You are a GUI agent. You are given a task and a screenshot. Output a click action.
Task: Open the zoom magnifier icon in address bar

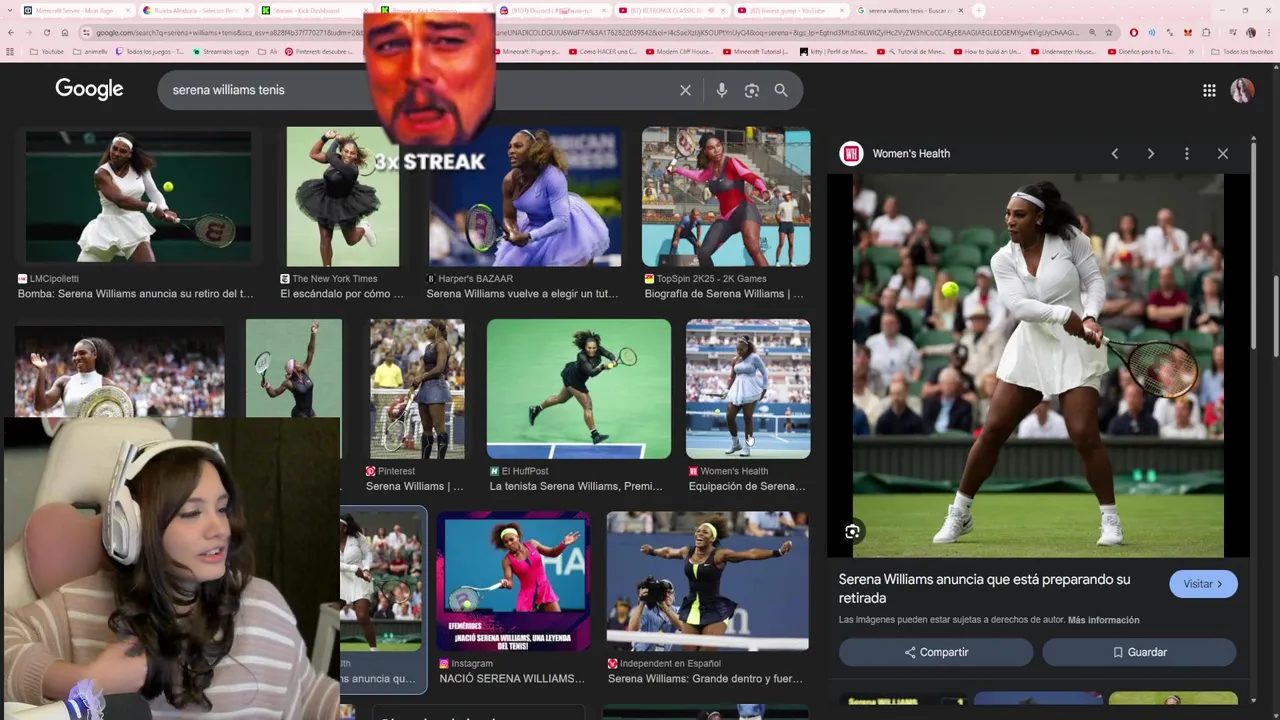1092,32
